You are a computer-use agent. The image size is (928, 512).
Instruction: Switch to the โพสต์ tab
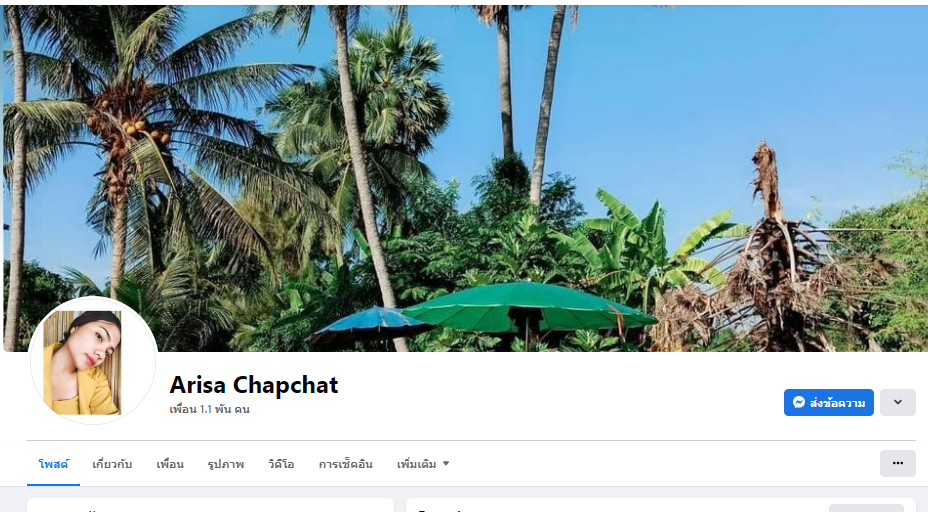(x=53, y=464)
